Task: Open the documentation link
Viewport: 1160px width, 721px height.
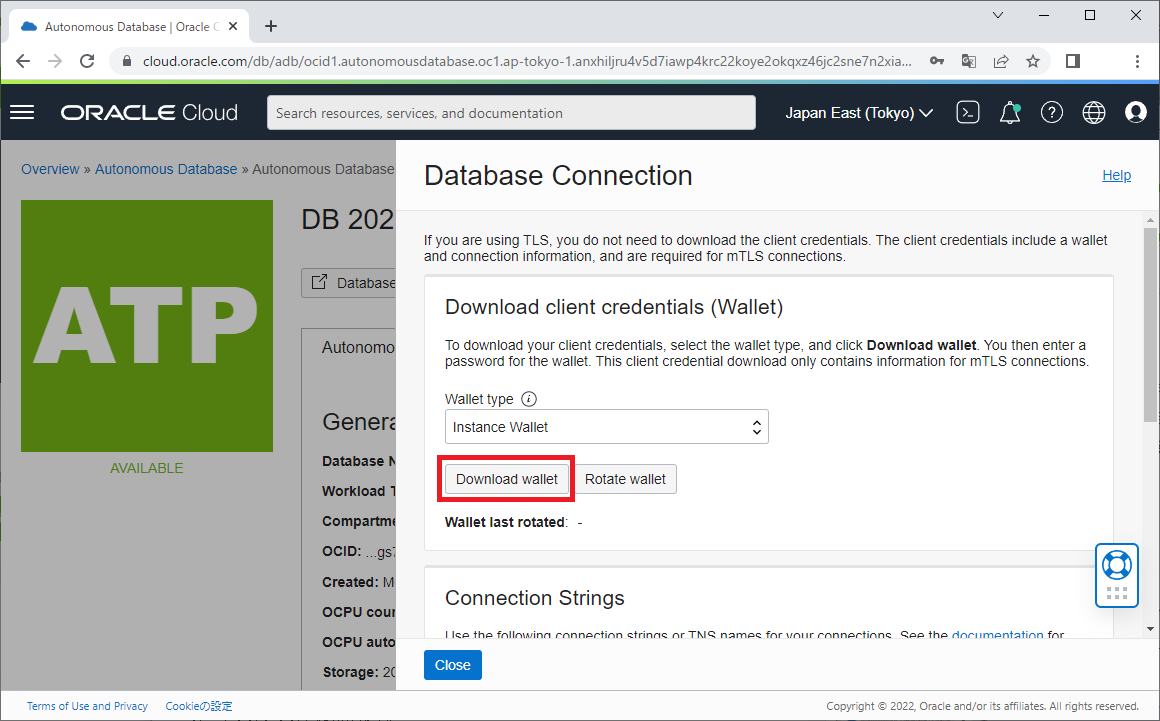Action: [x=997, y=634]
